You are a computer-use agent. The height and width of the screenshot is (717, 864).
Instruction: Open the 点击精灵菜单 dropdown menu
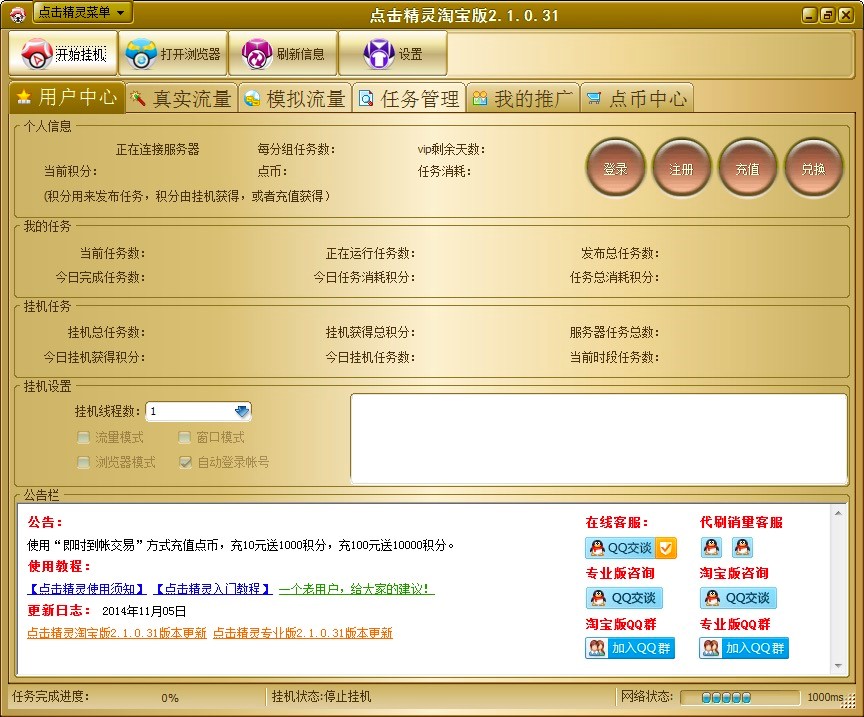point(83,12)
